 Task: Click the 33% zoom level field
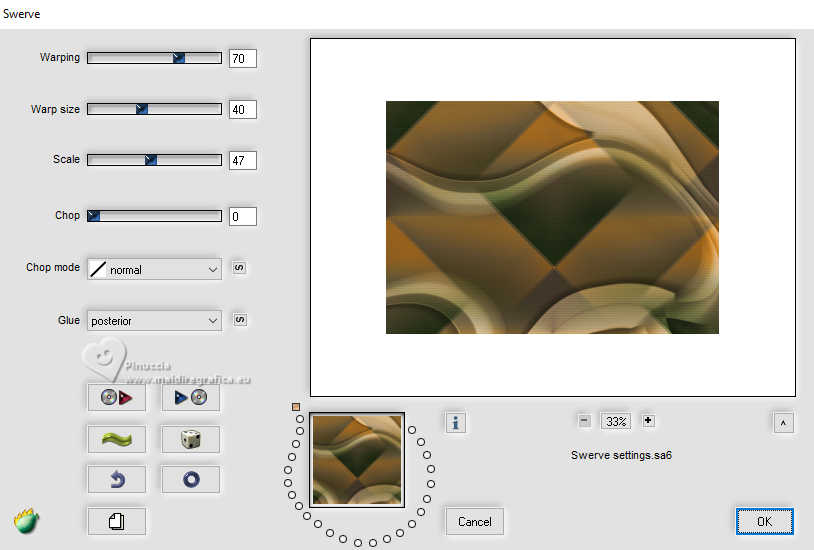[x=616, y=421]
